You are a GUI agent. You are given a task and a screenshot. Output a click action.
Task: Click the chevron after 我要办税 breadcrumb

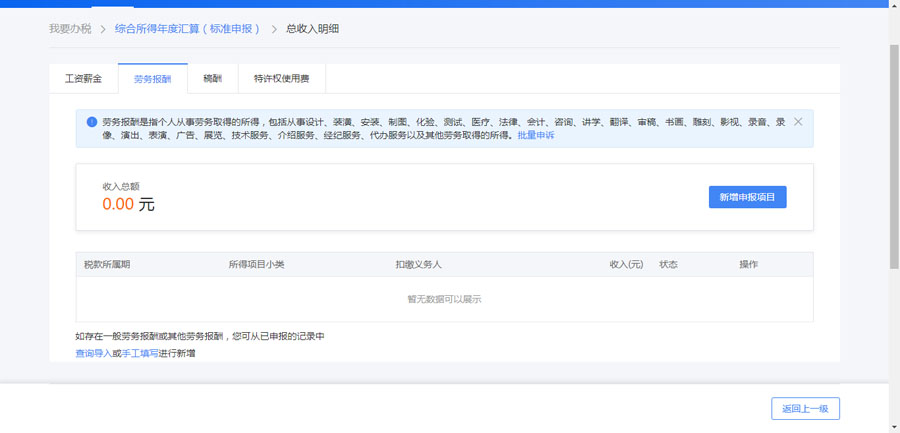tap(102, 29)
